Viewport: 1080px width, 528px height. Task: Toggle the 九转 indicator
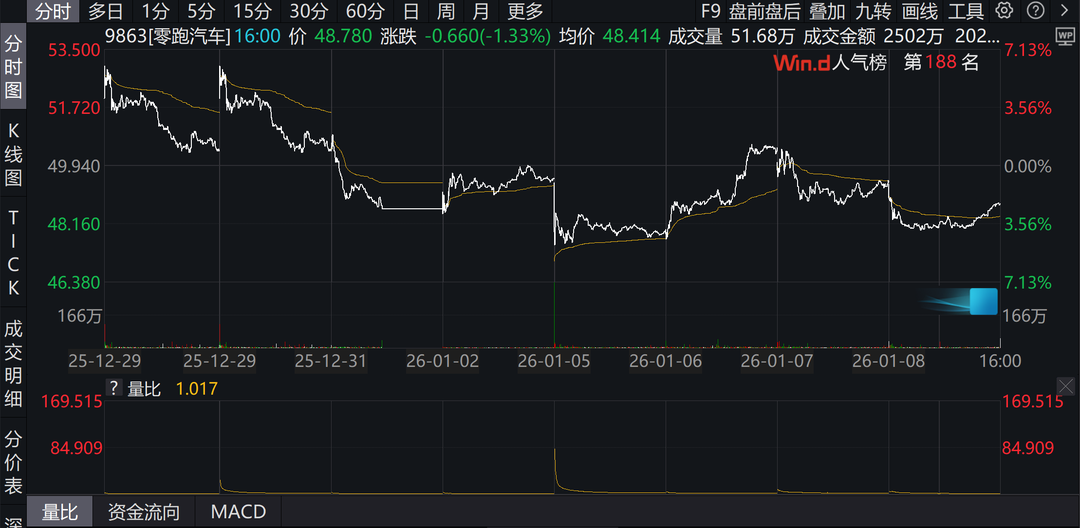point(873,11)
